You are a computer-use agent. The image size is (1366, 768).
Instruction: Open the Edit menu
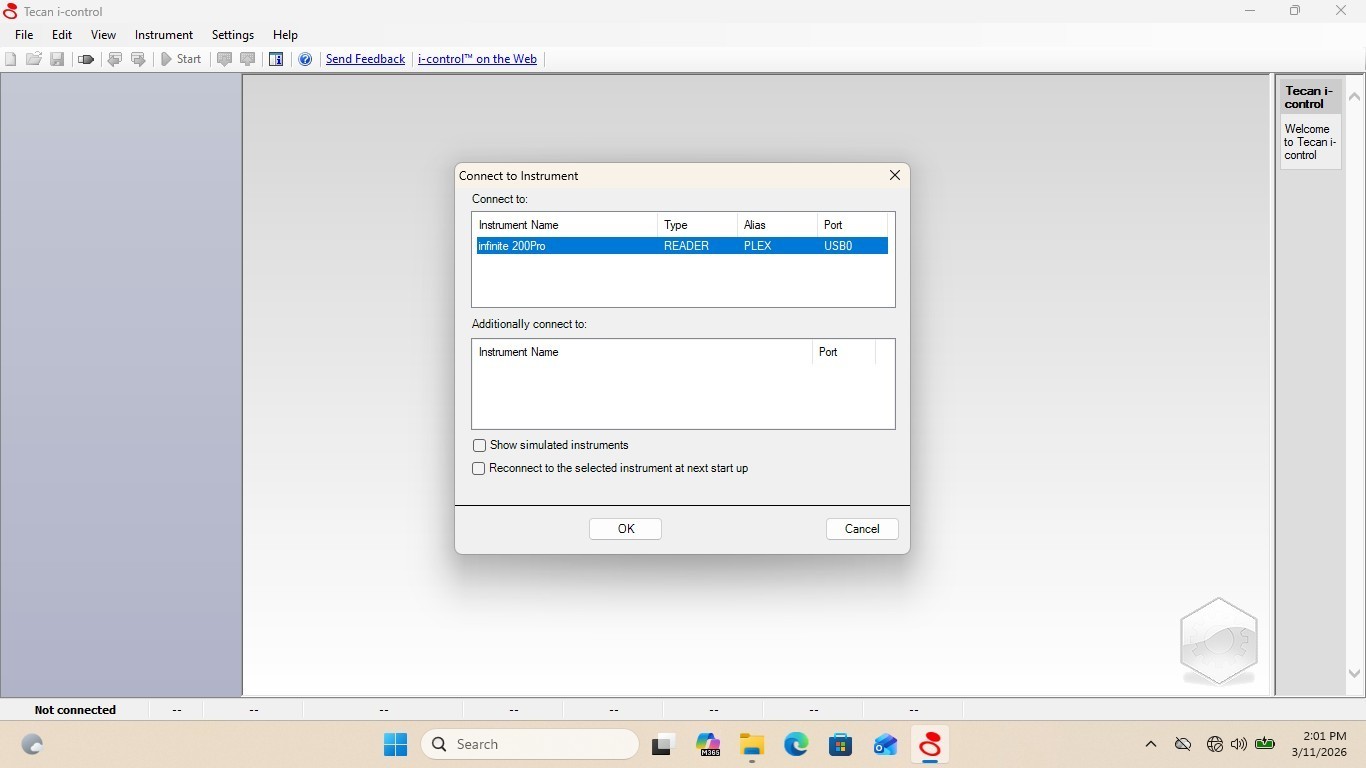click(x=62, y=34)
